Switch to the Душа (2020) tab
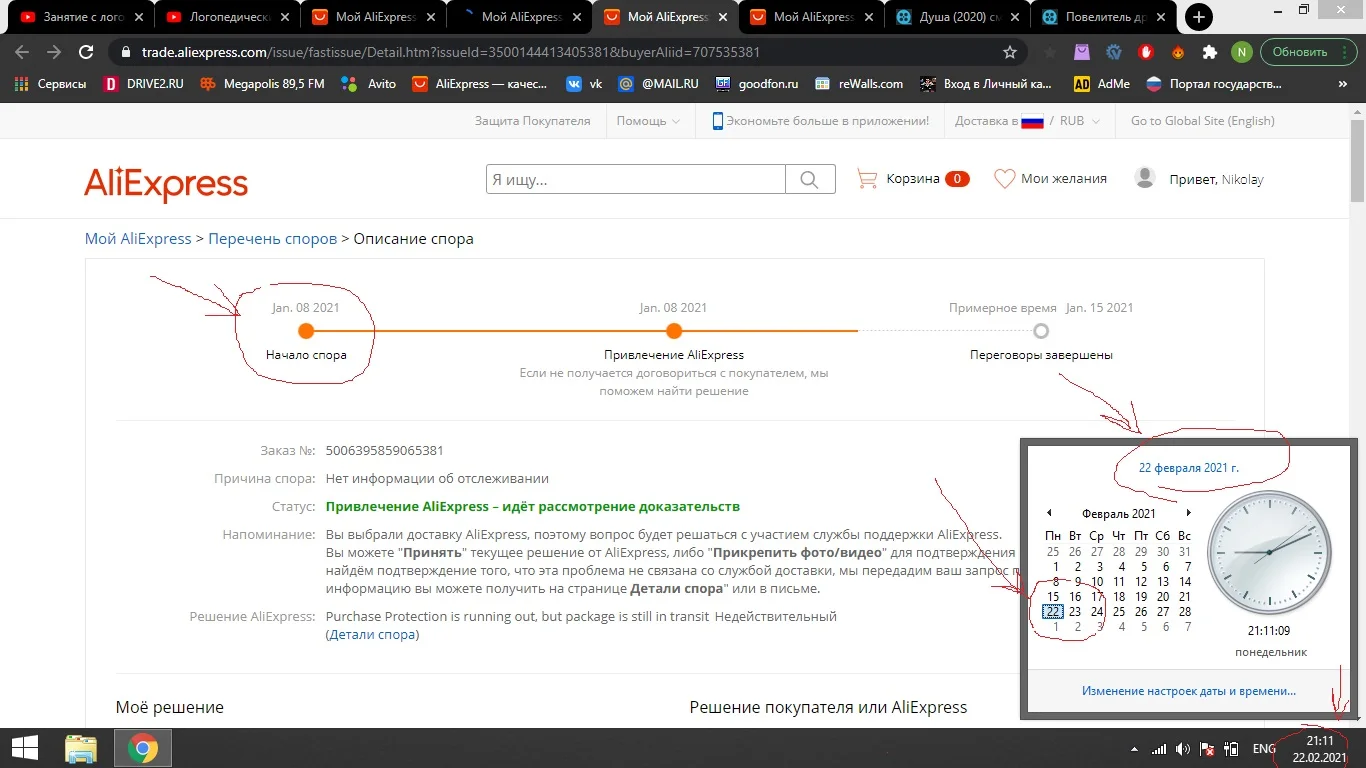The height and width of the screenshot is (768, 1366). click(x=958, y=17)
